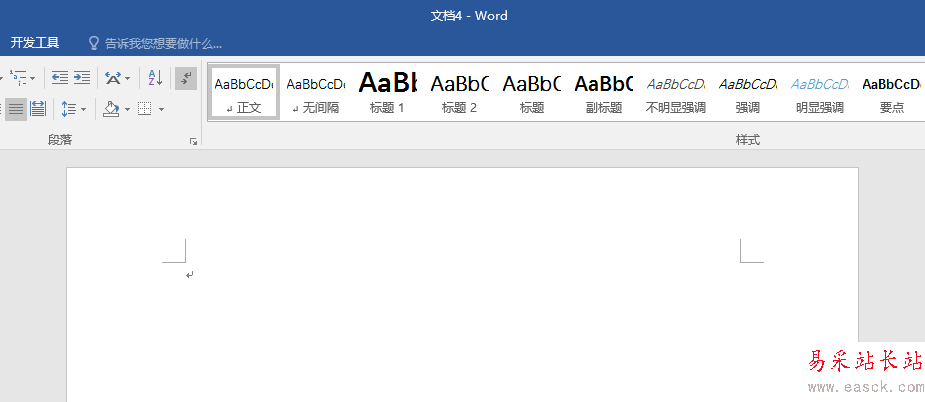Screen dimensions: 925x402
Task: Click the increase indent icon
Action: [81, 77]
